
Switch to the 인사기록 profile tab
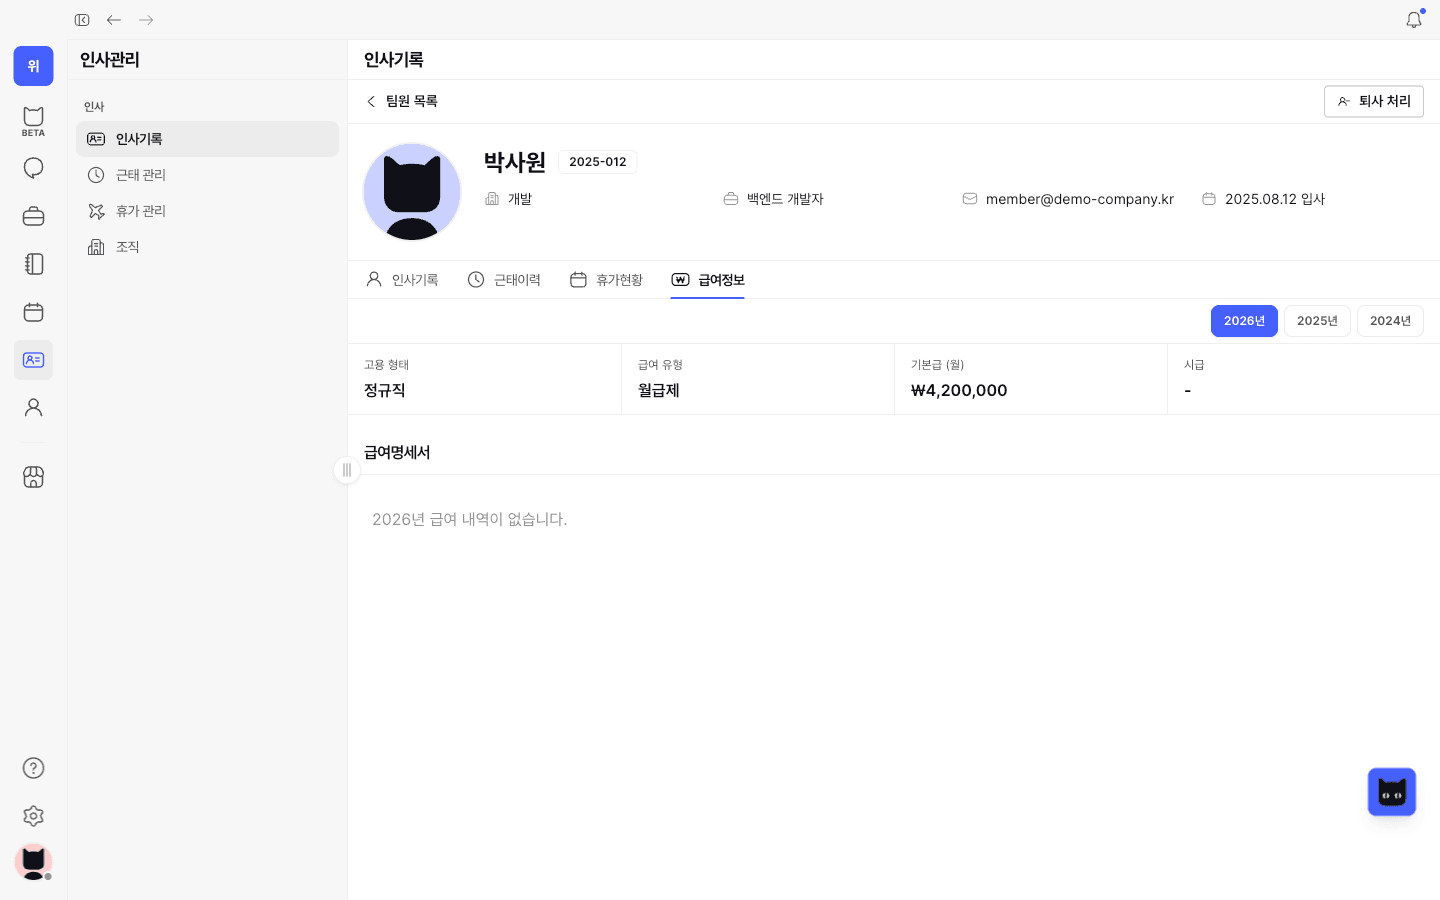402,280
